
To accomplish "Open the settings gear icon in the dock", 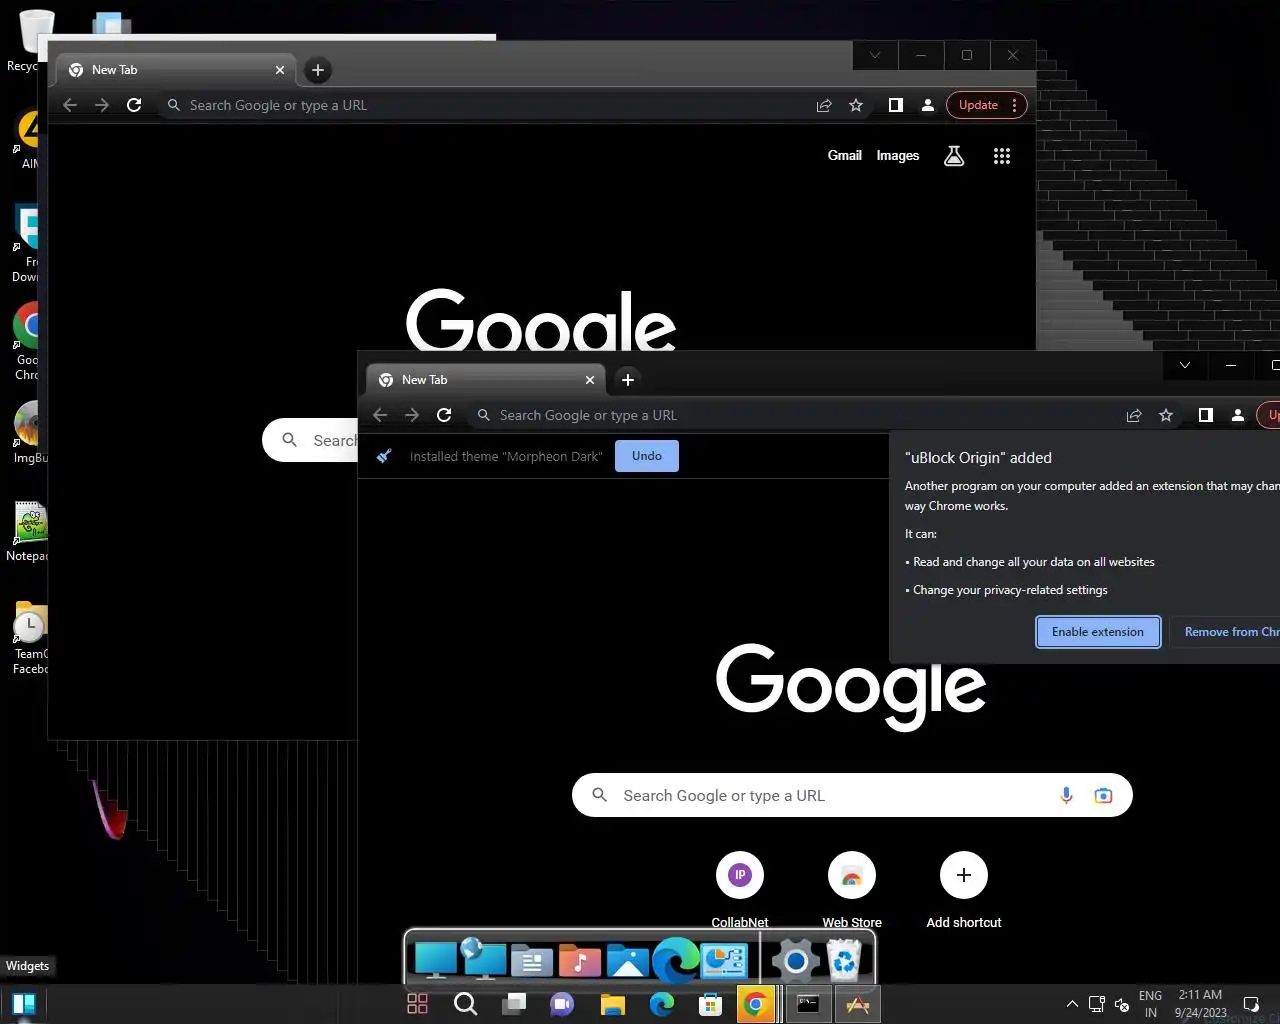I will 796,962.
